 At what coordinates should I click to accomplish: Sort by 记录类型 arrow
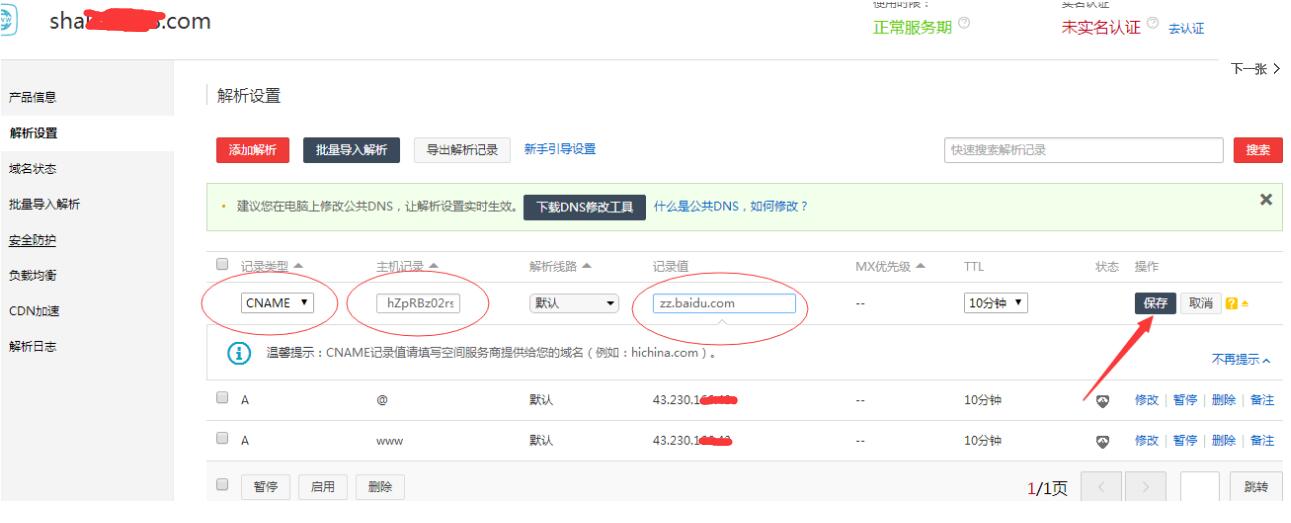[297, 265]
